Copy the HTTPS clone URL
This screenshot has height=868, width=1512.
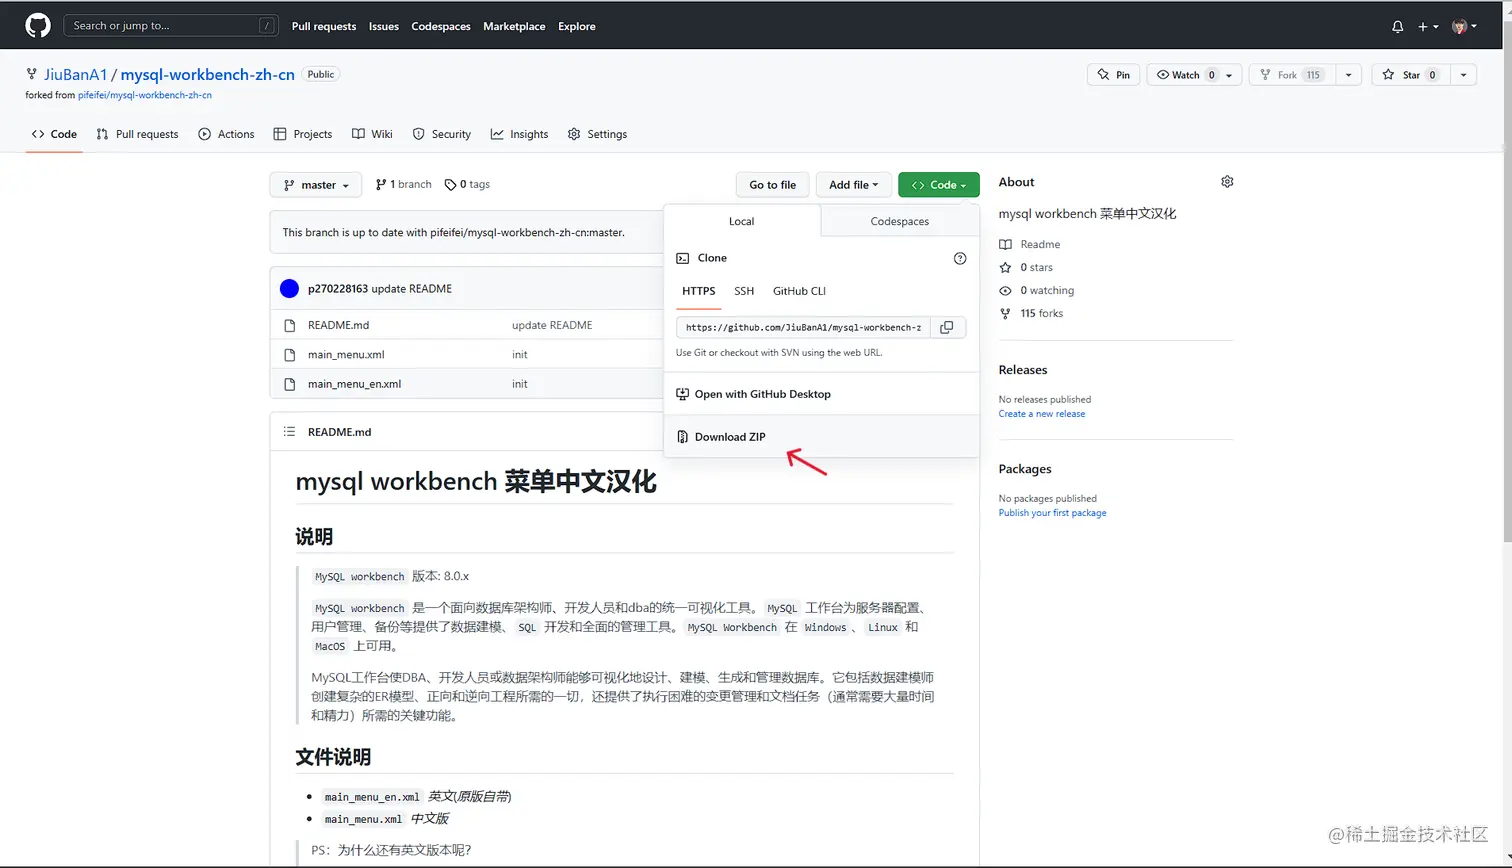[947, 327]
